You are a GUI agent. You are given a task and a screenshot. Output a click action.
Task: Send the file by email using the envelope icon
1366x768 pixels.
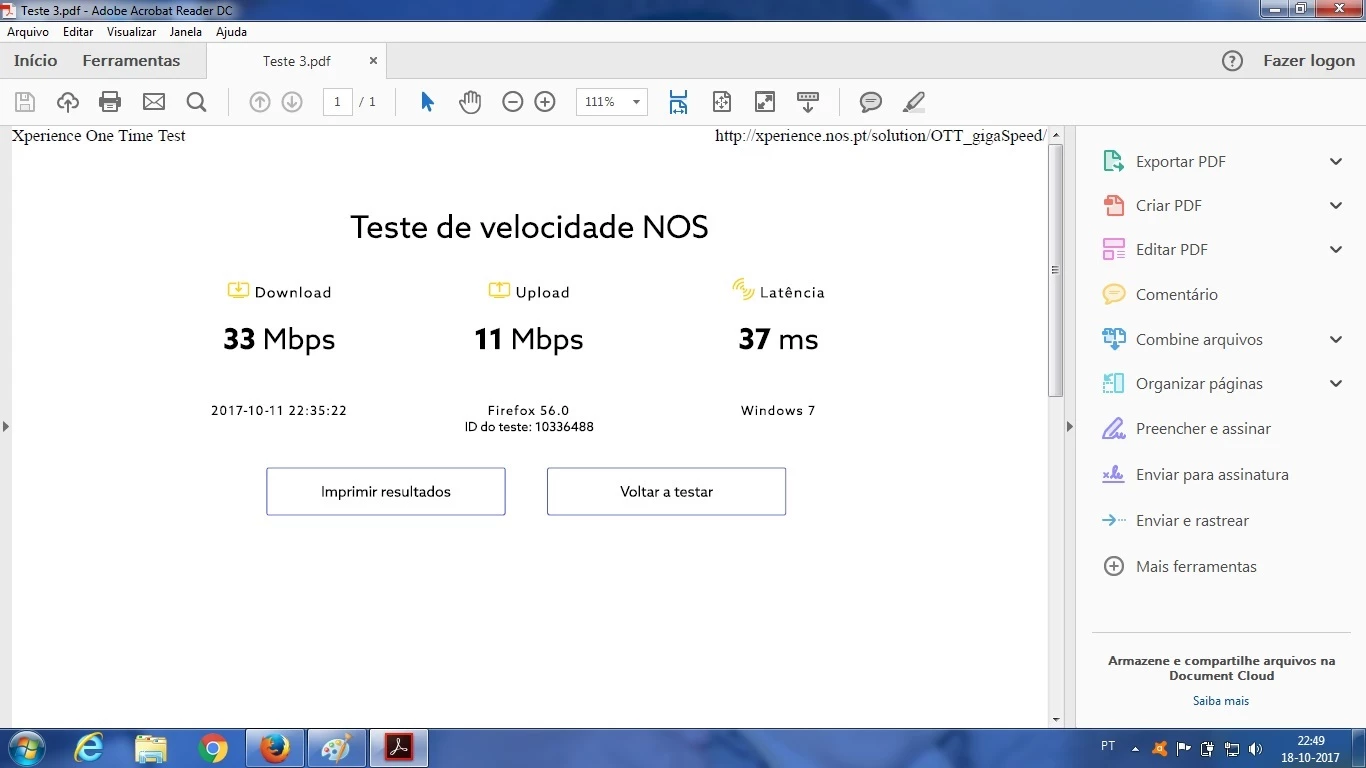pyautogui.click(x=154, y=102)
